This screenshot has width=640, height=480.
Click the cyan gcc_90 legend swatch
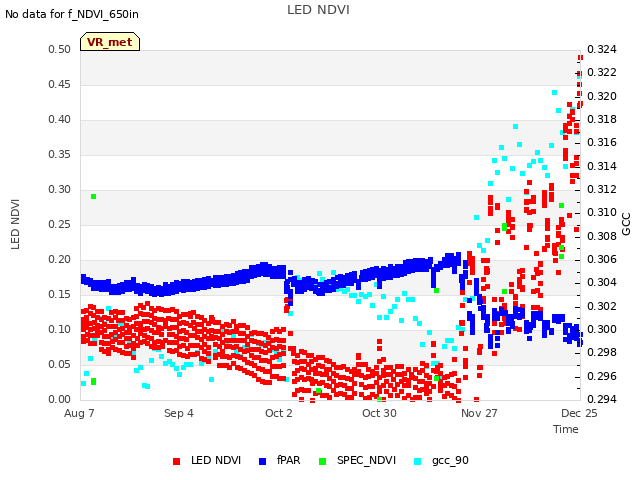(x=418, y=461)
